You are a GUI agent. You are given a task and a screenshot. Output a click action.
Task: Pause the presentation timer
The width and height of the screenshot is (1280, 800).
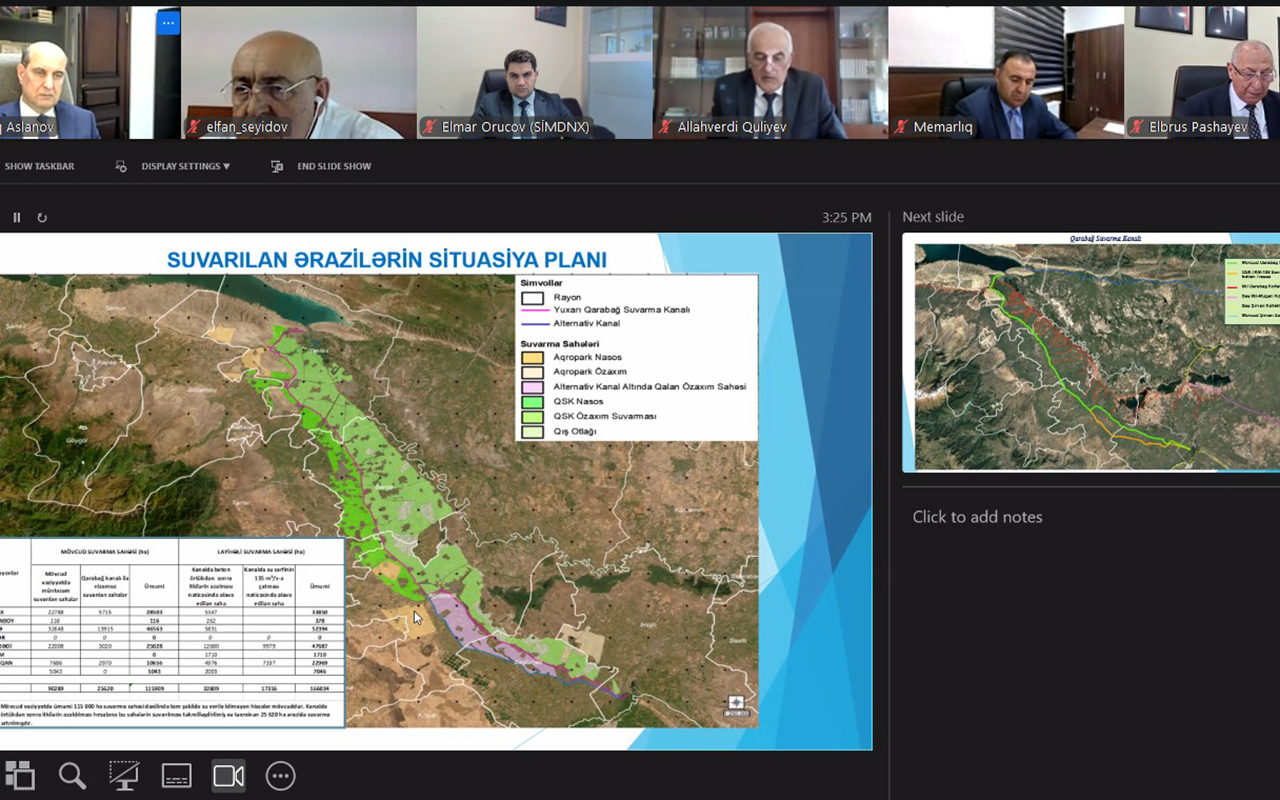coord(17,217)
